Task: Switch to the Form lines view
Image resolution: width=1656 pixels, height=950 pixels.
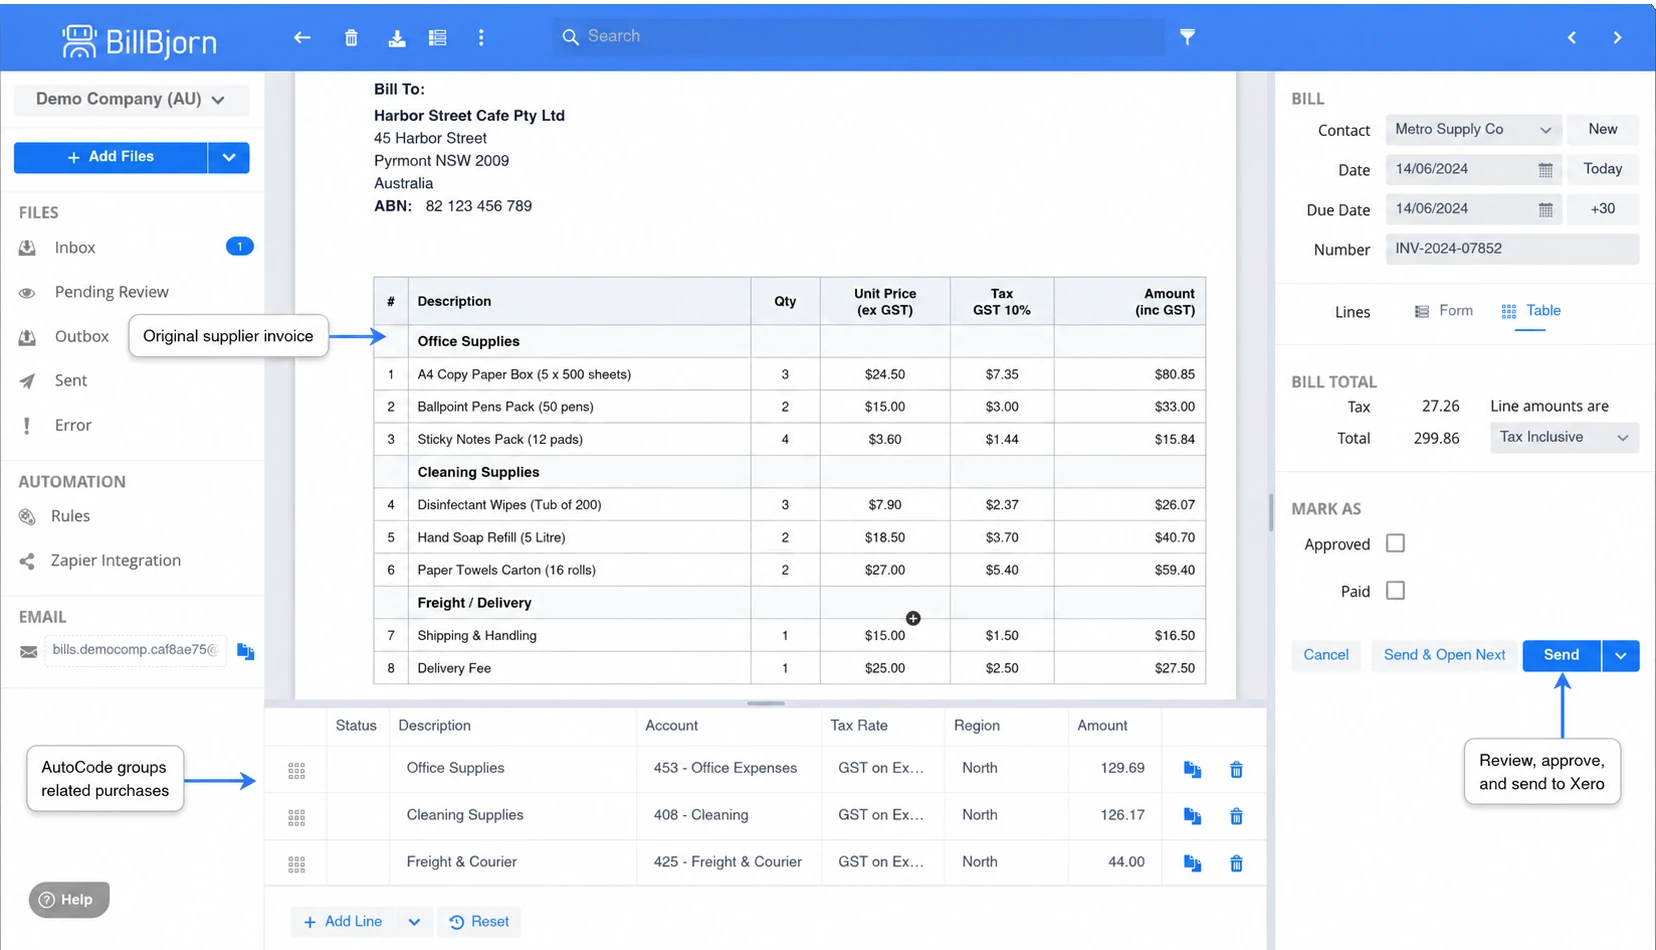Action: tap(1443, 311)
